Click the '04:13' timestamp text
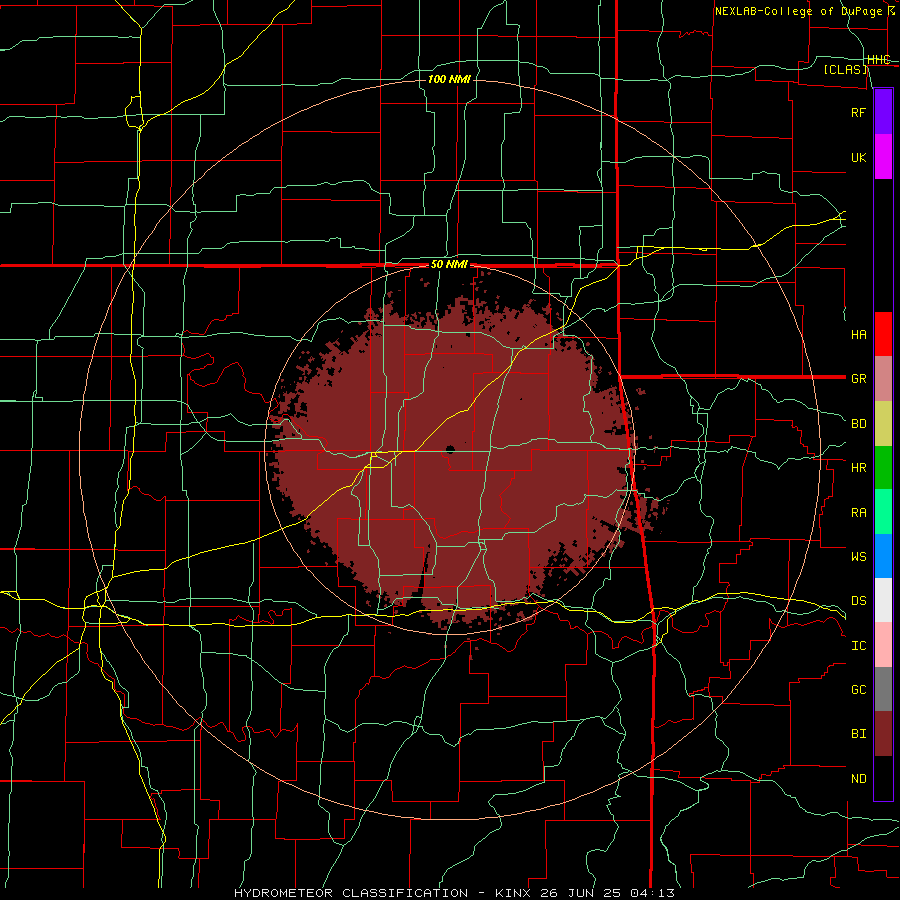 (652, 893)
